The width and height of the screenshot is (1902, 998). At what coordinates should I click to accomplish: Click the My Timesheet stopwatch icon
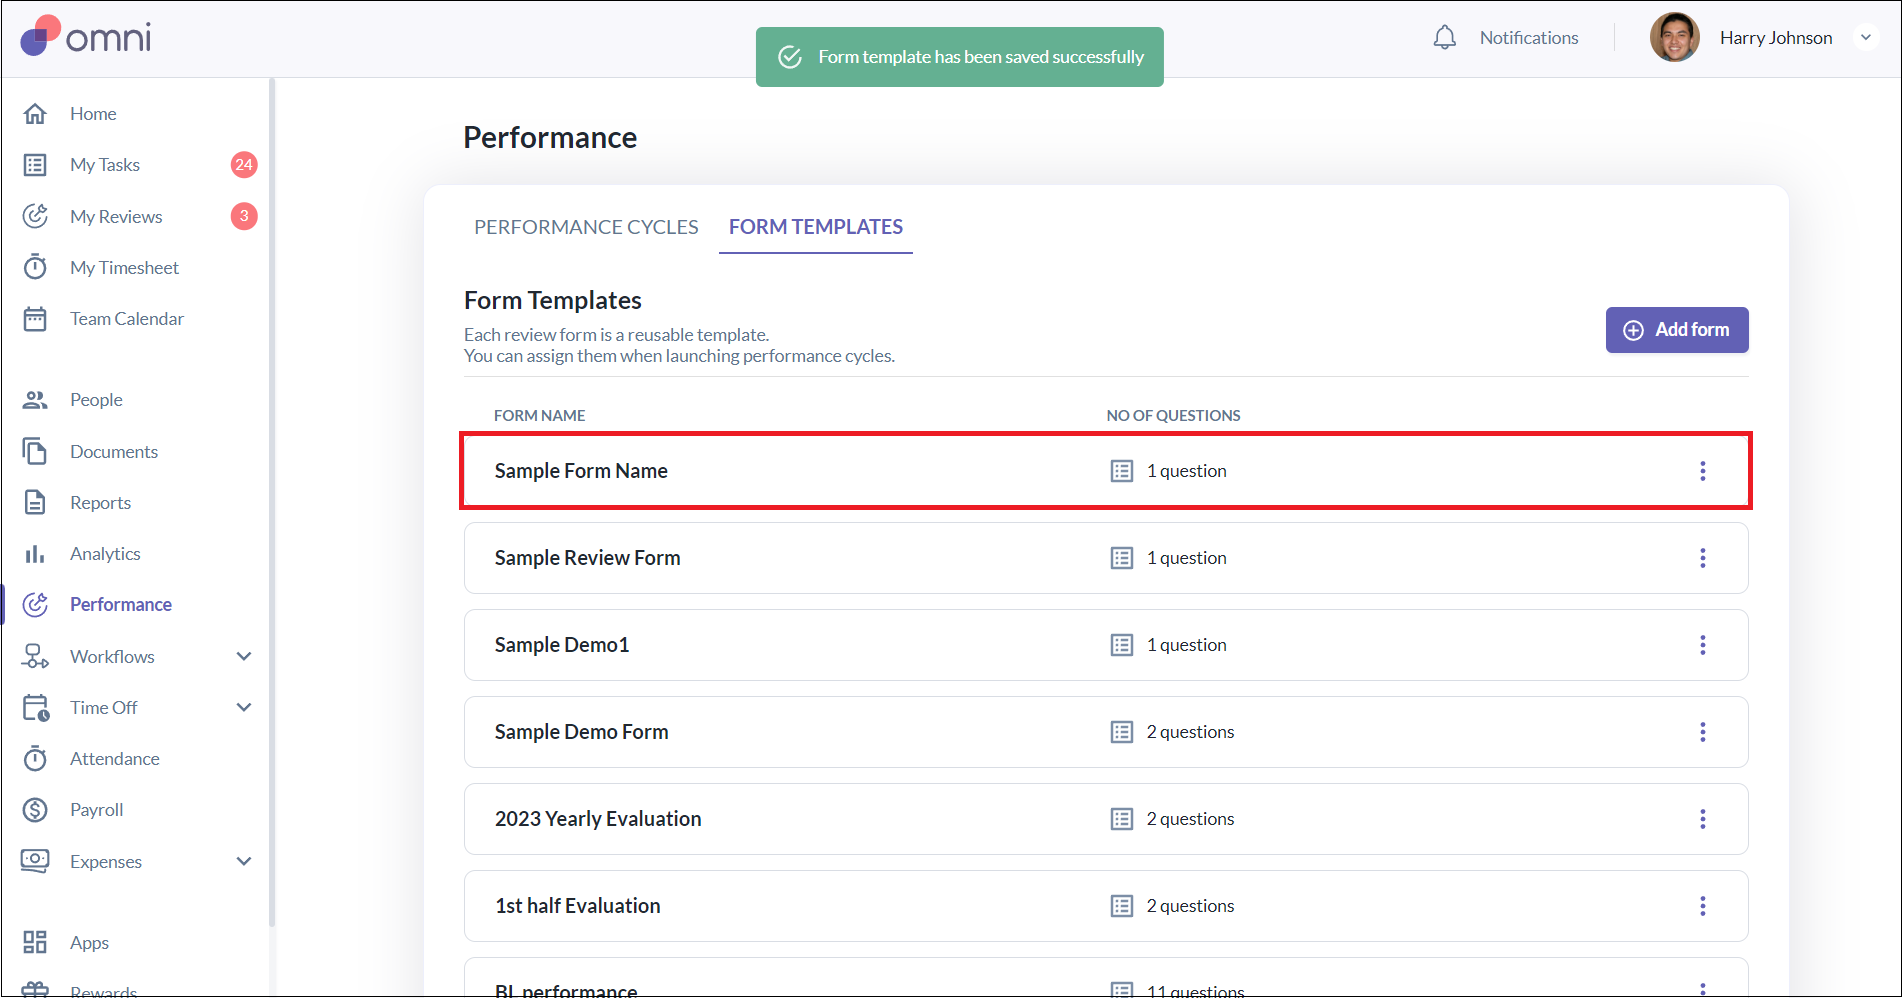pos(35,267)
